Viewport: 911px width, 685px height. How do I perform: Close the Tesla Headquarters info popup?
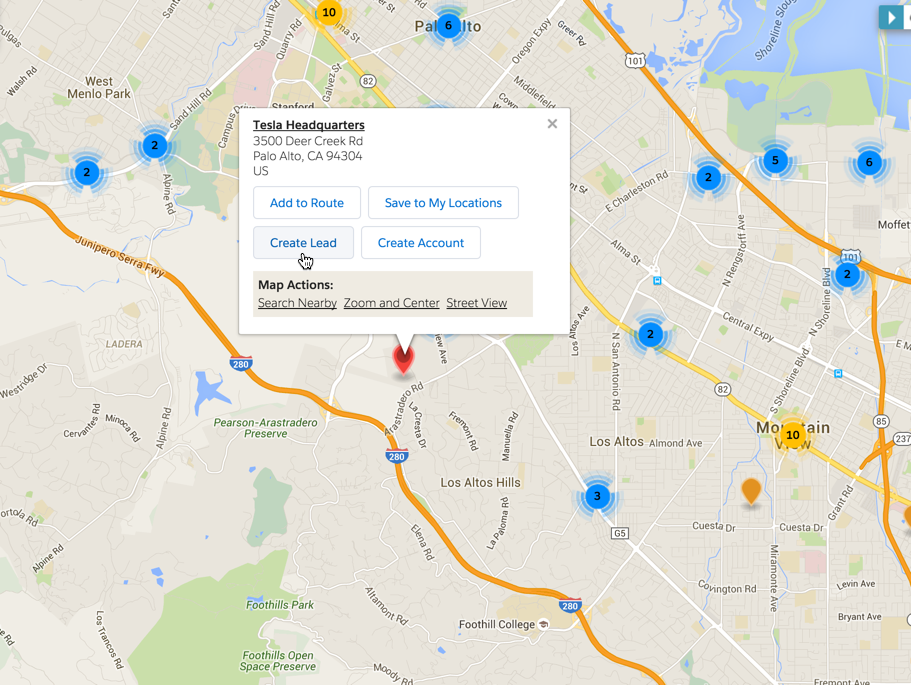552,124
